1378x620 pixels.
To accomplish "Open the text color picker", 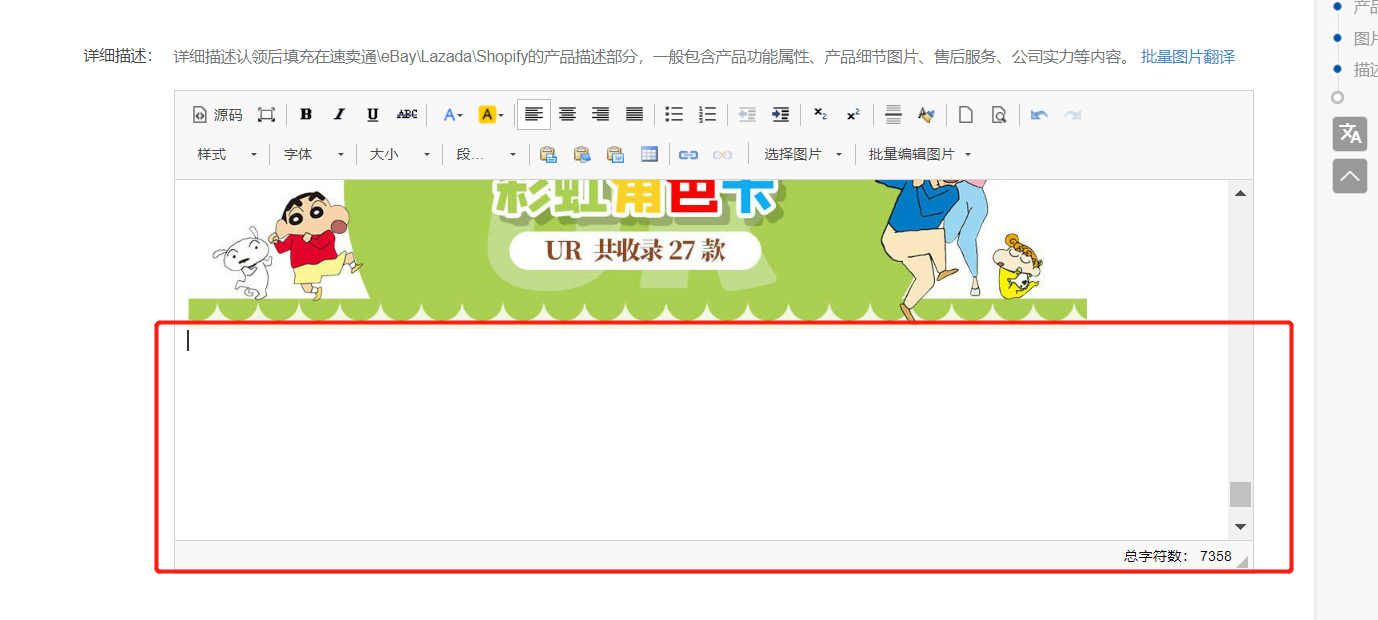I will [x=453, y=115].
